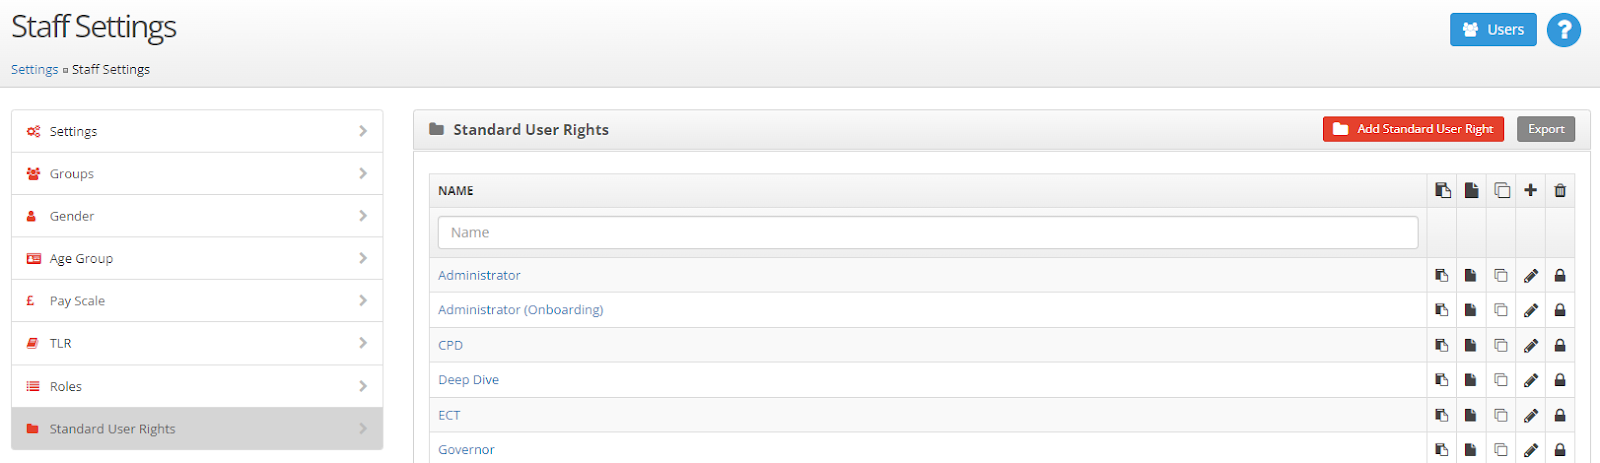Click the file icon for Administrator (Onboarding) row
Screen dimensions: 1600x463
point(1471,310)
